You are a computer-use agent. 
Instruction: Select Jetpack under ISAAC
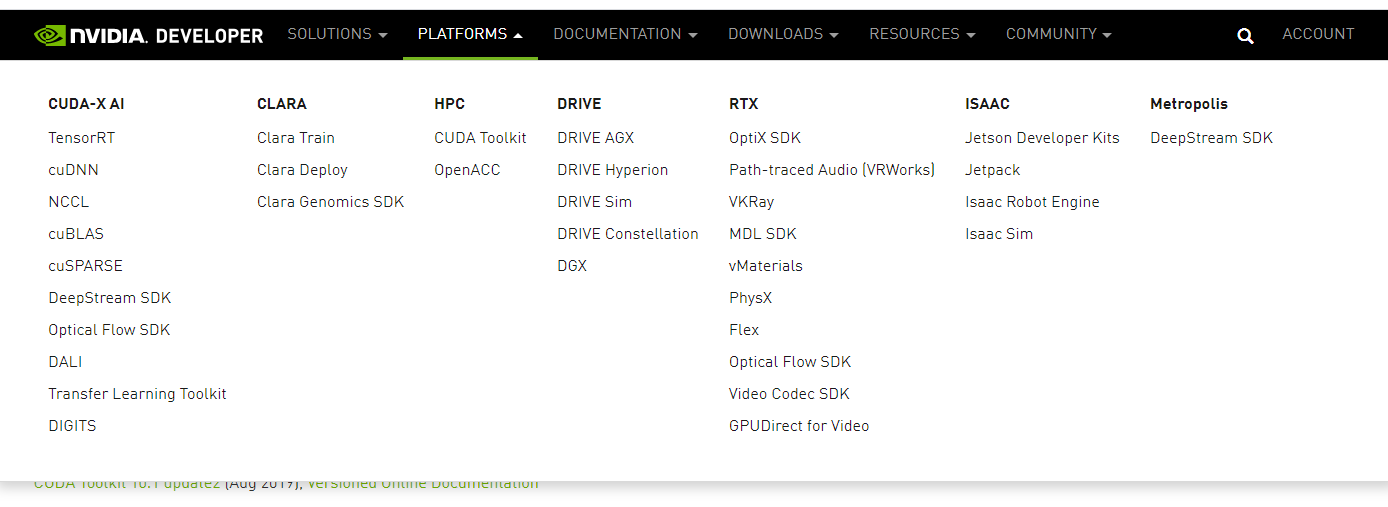993,170
